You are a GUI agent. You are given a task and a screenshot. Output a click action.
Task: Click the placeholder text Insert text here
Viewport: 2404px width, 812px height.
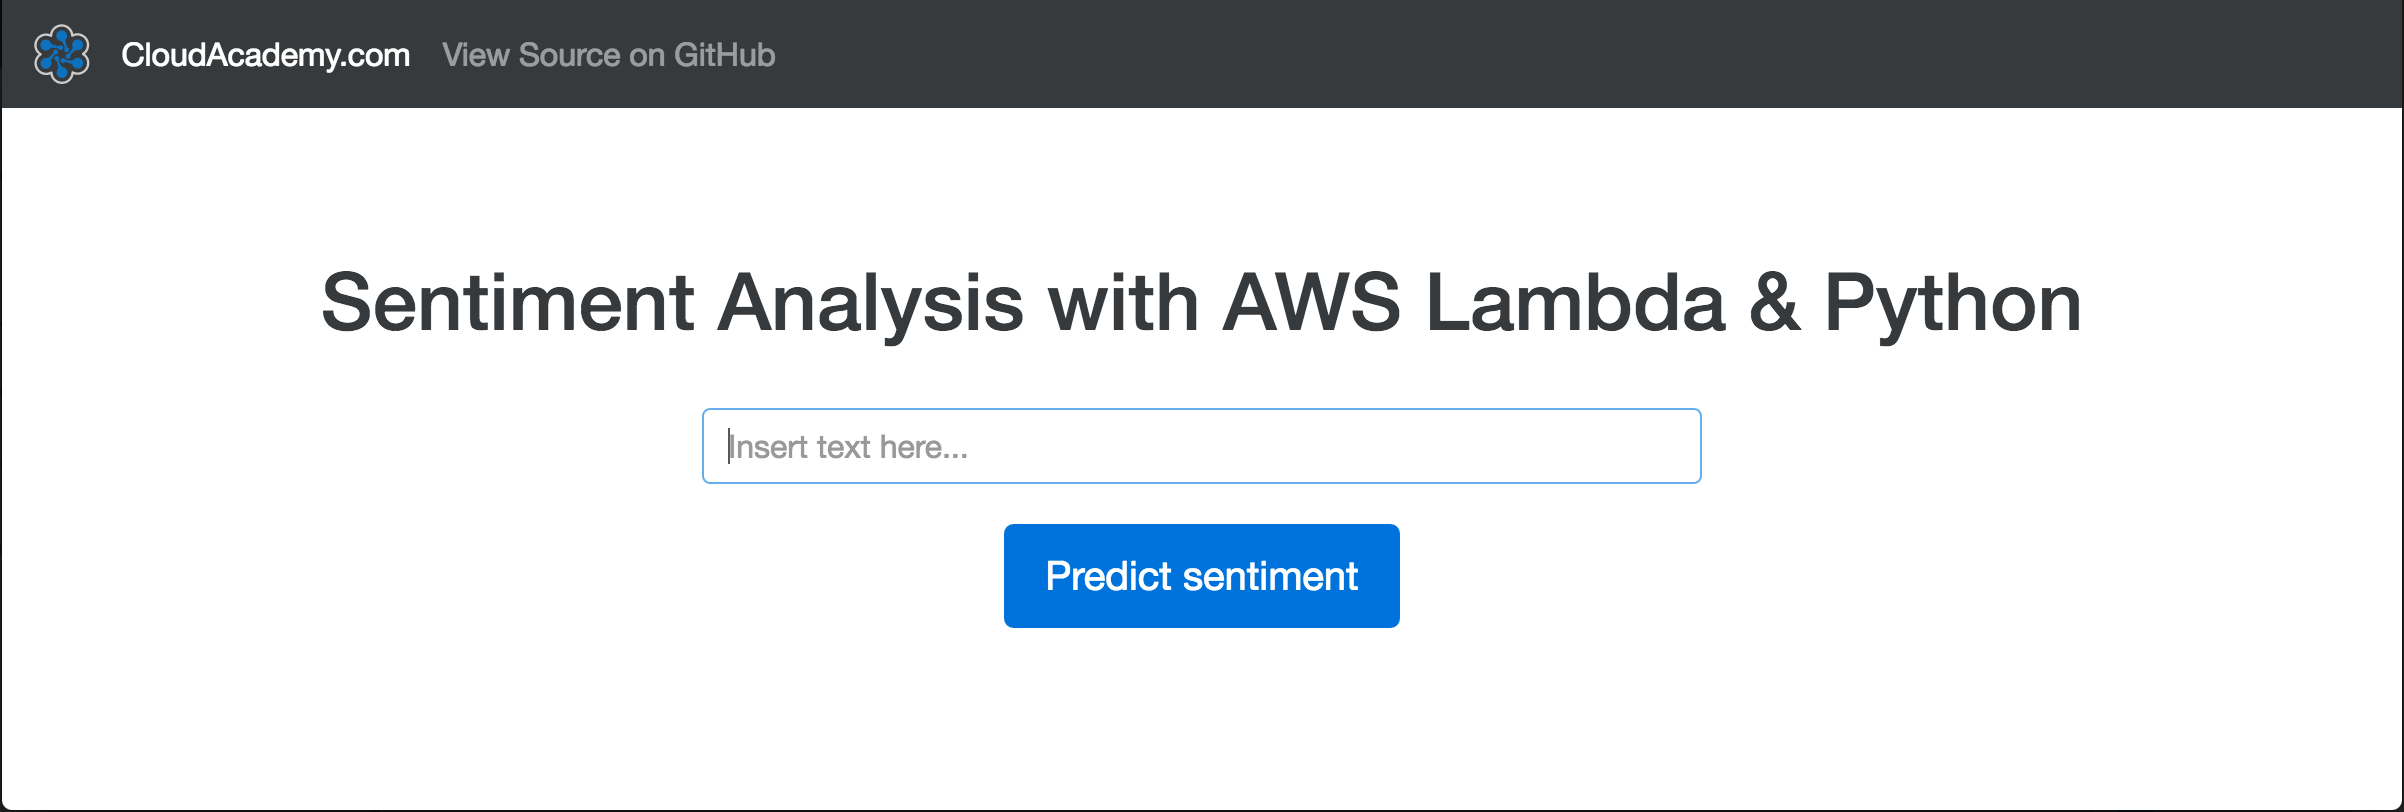pyautogui.click(x=848, y=447)
